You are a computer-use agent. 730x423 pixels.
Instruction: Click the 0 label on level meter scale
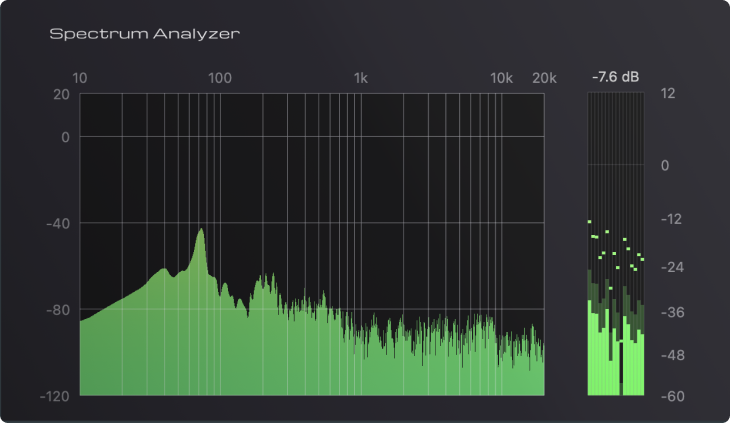[665, 165]
